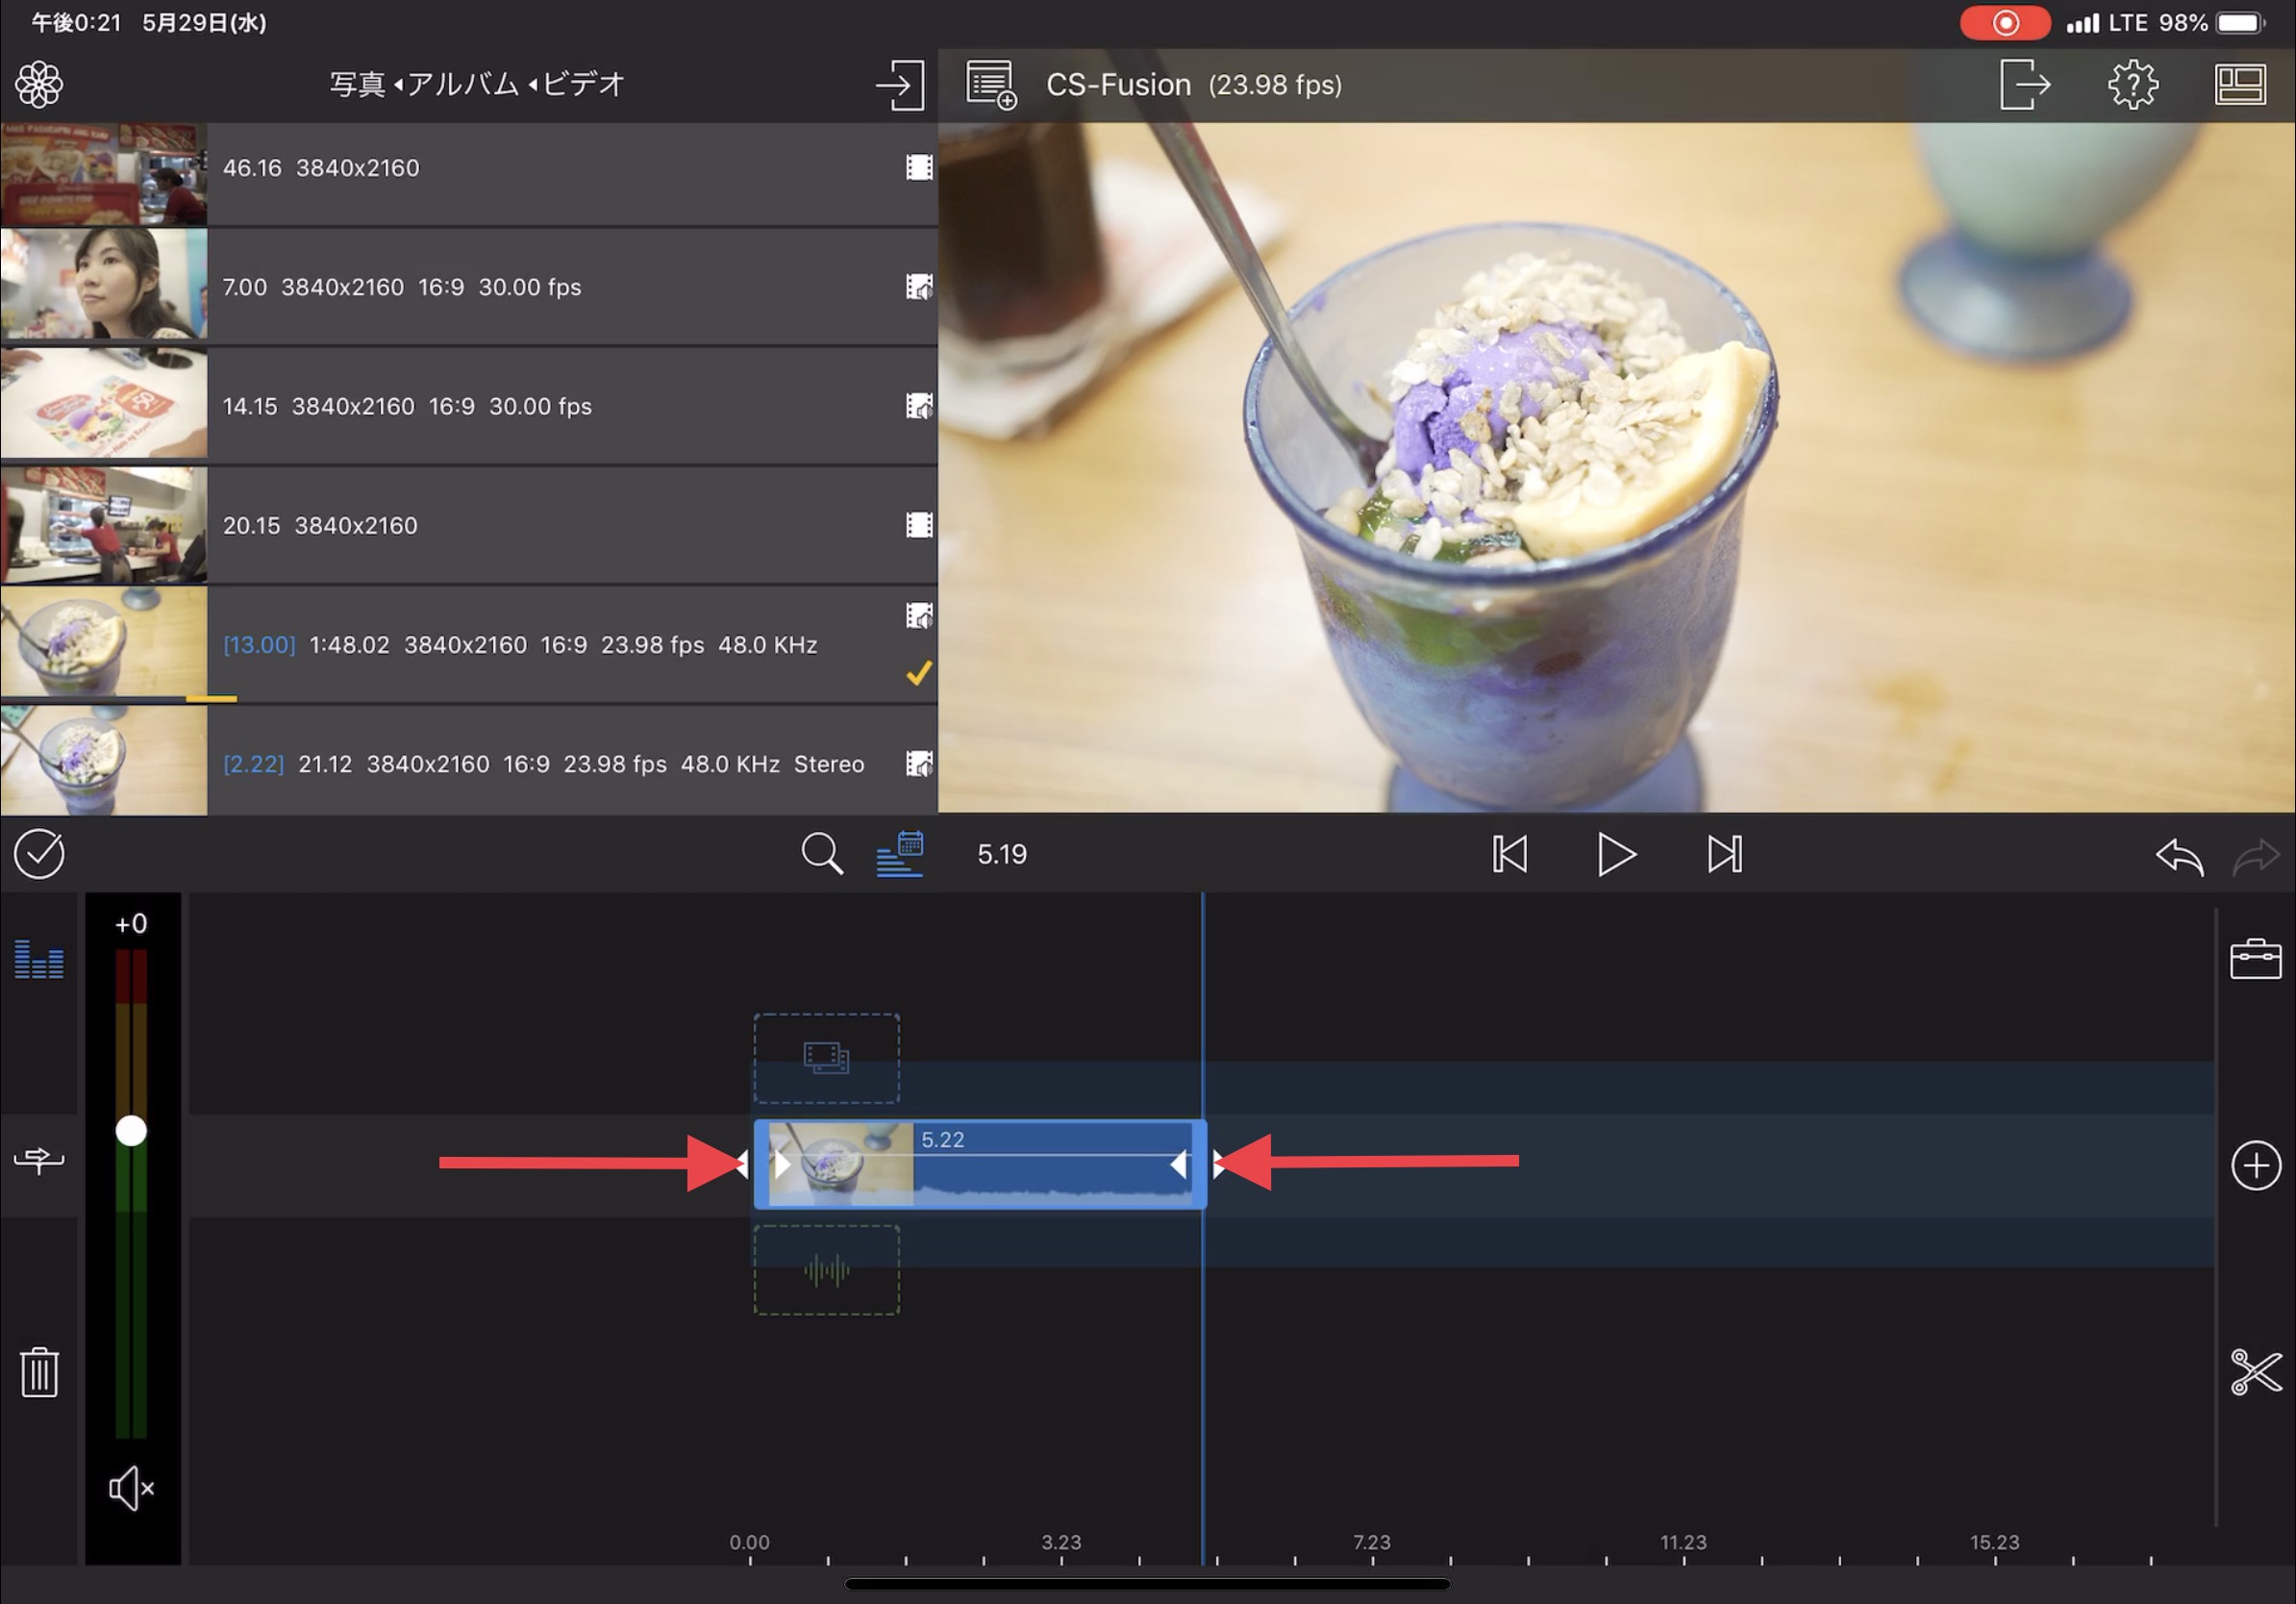Open the briefcase toolbox icon
The height and width of the screenshot is (1604, 2296).
2255,958
